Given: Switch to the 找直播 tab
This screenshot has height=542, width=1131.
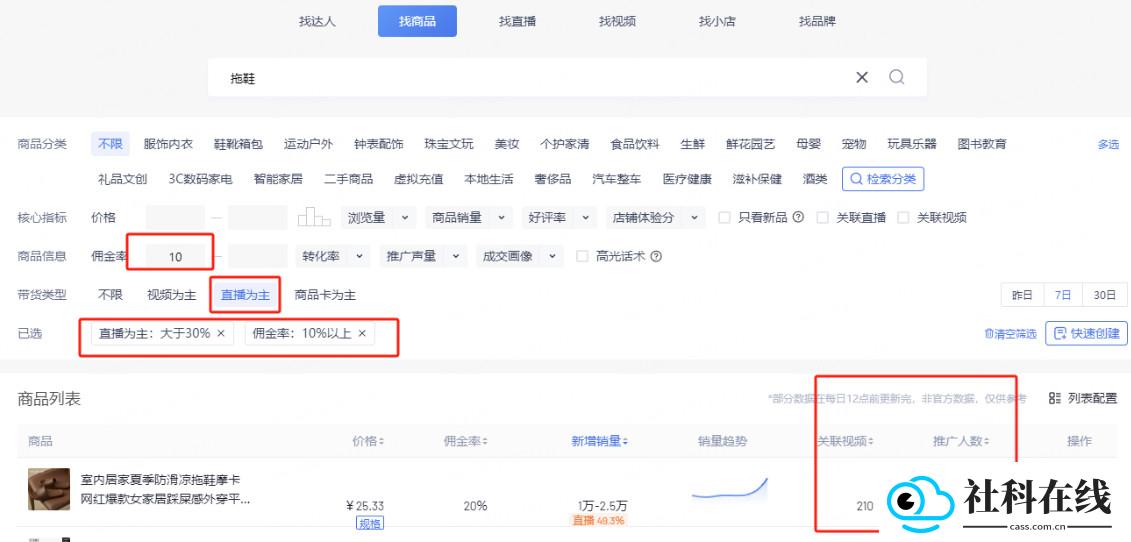Looking at the screenshot, I should point(517,21).
